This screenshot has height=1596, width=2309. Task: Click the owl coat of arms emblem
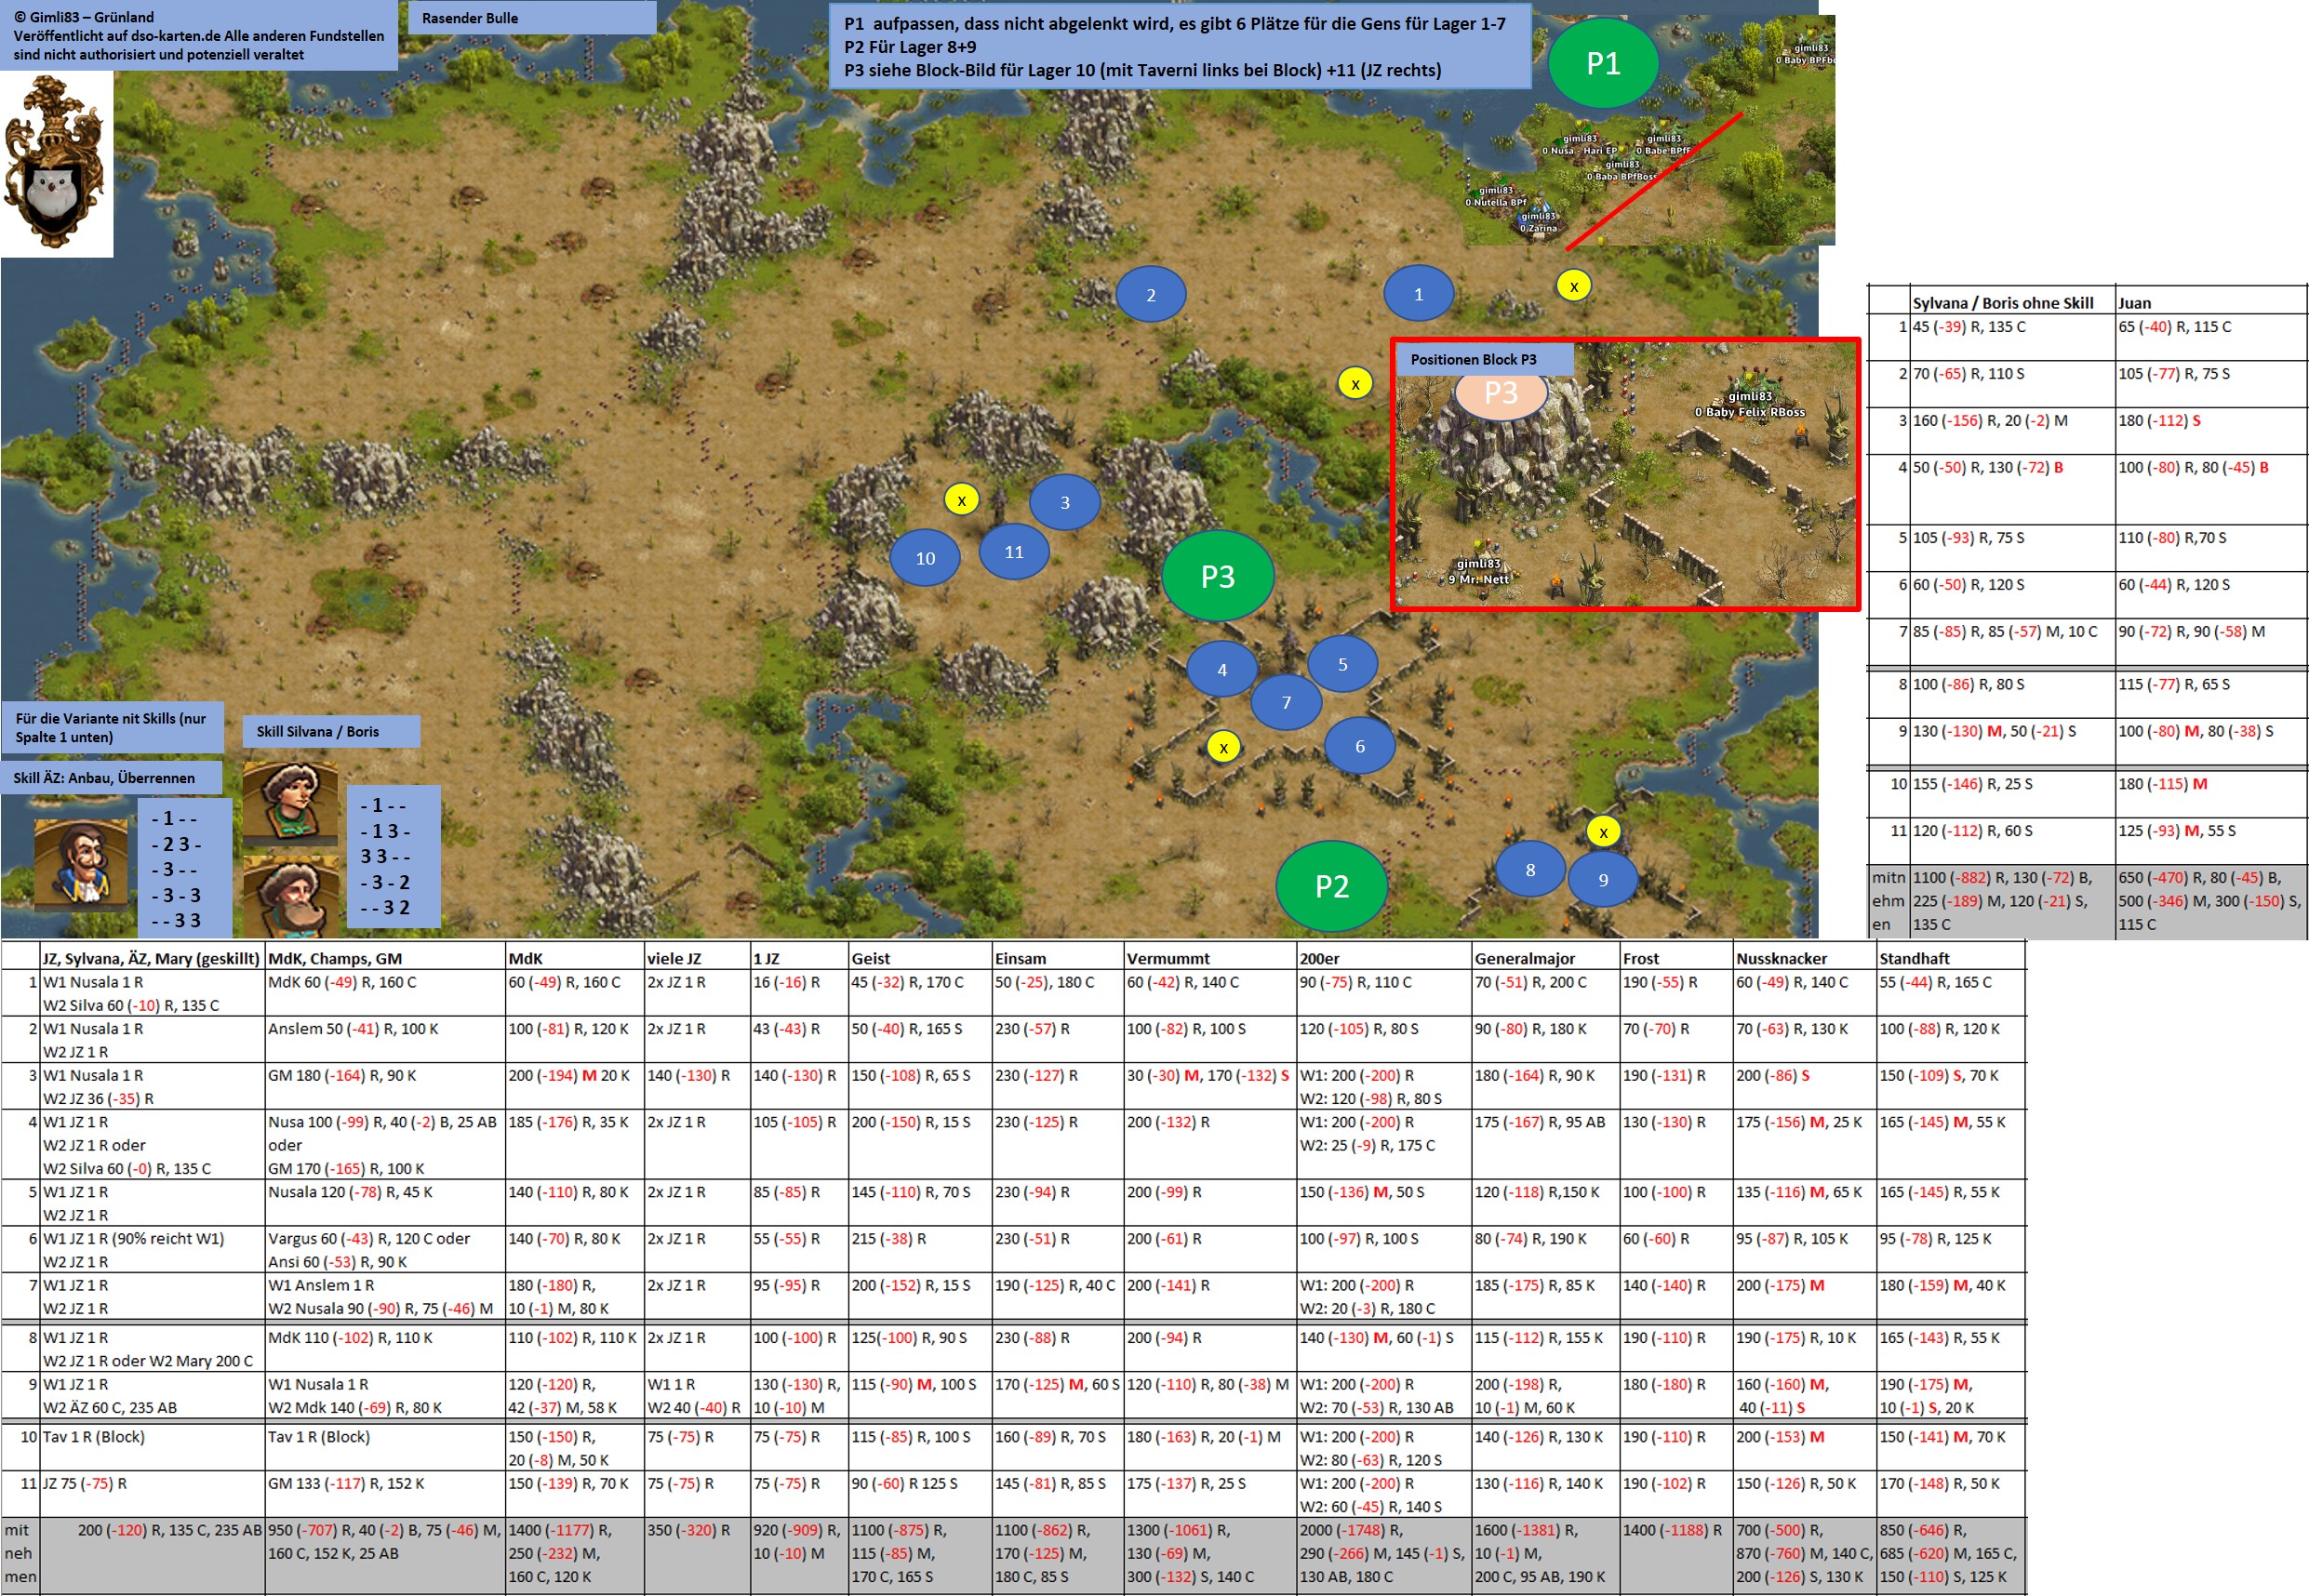coord(56,163)
